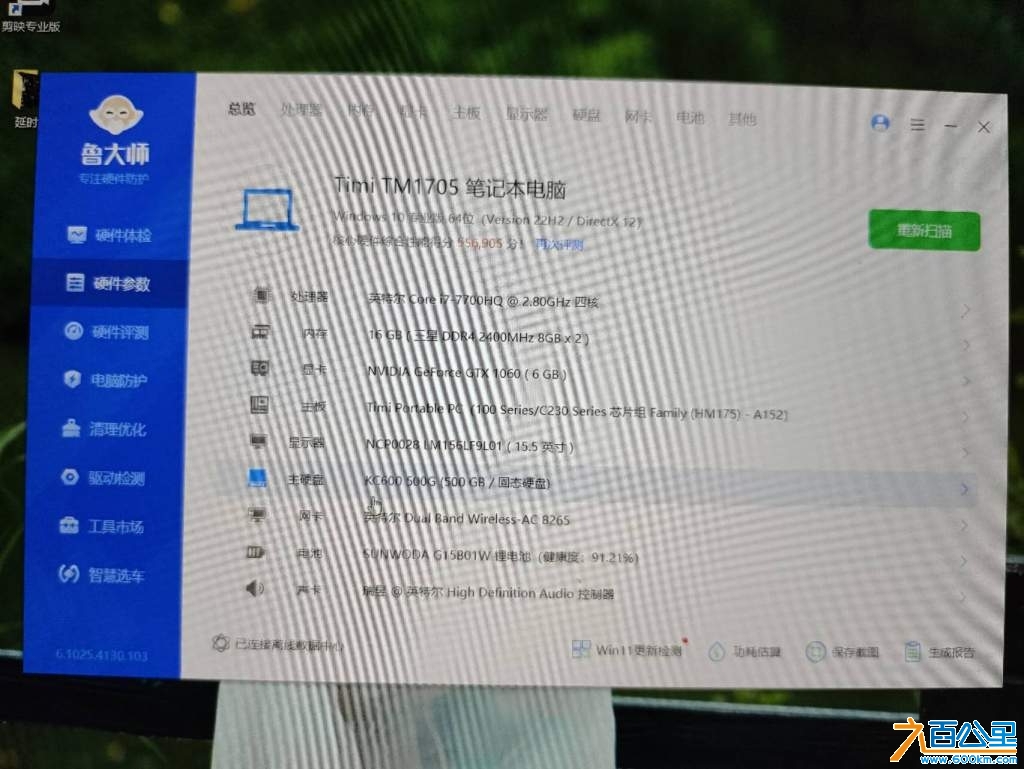Click the Timi TM1705 笔记本电脑 title
The height and width of the screenshot is (769, 1024).
pyautogui.click(x=449, y=188)
